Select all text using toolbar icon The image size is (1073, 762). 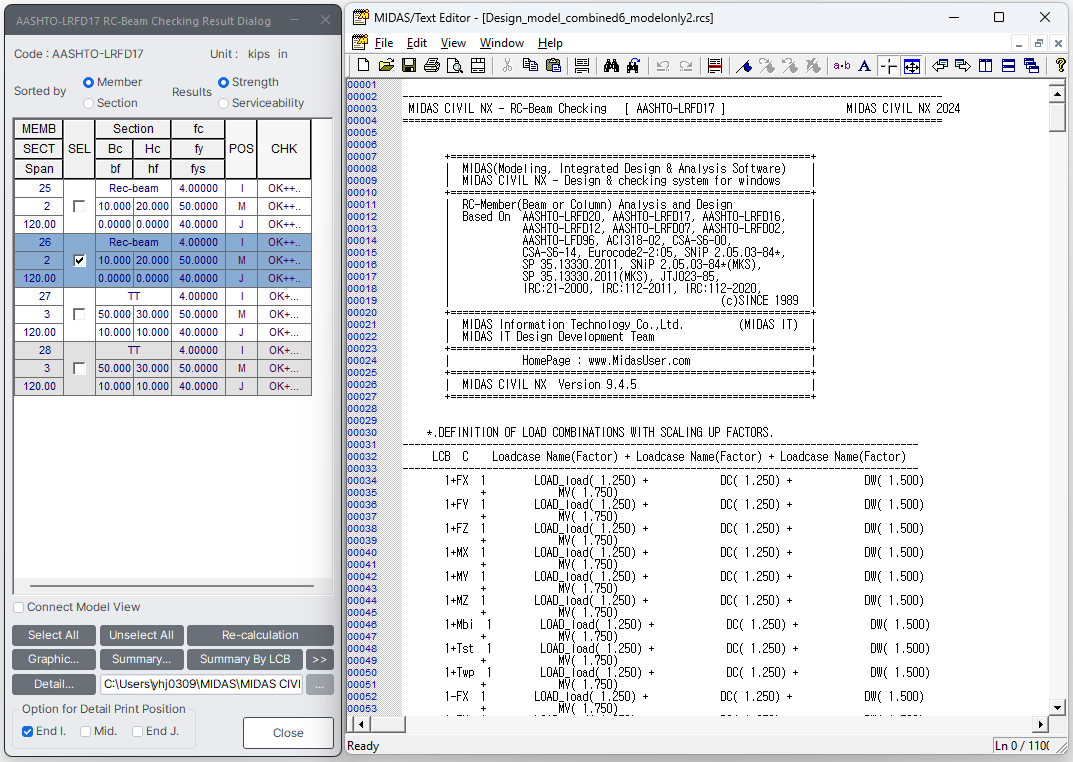click(582, 66)
